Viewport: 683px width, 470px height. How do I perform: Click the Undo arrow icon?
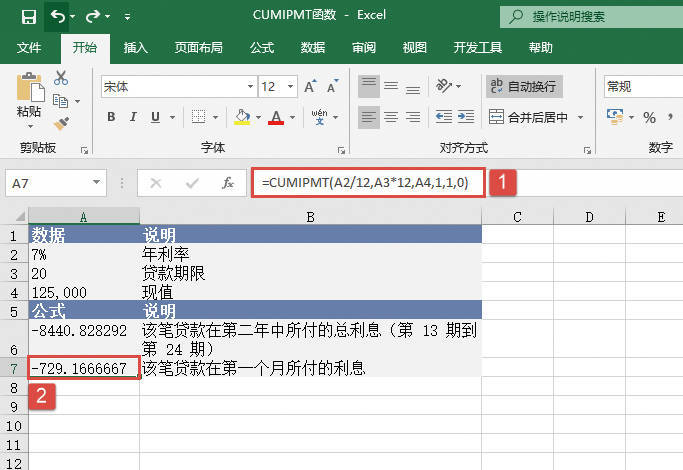coord(58,16)
